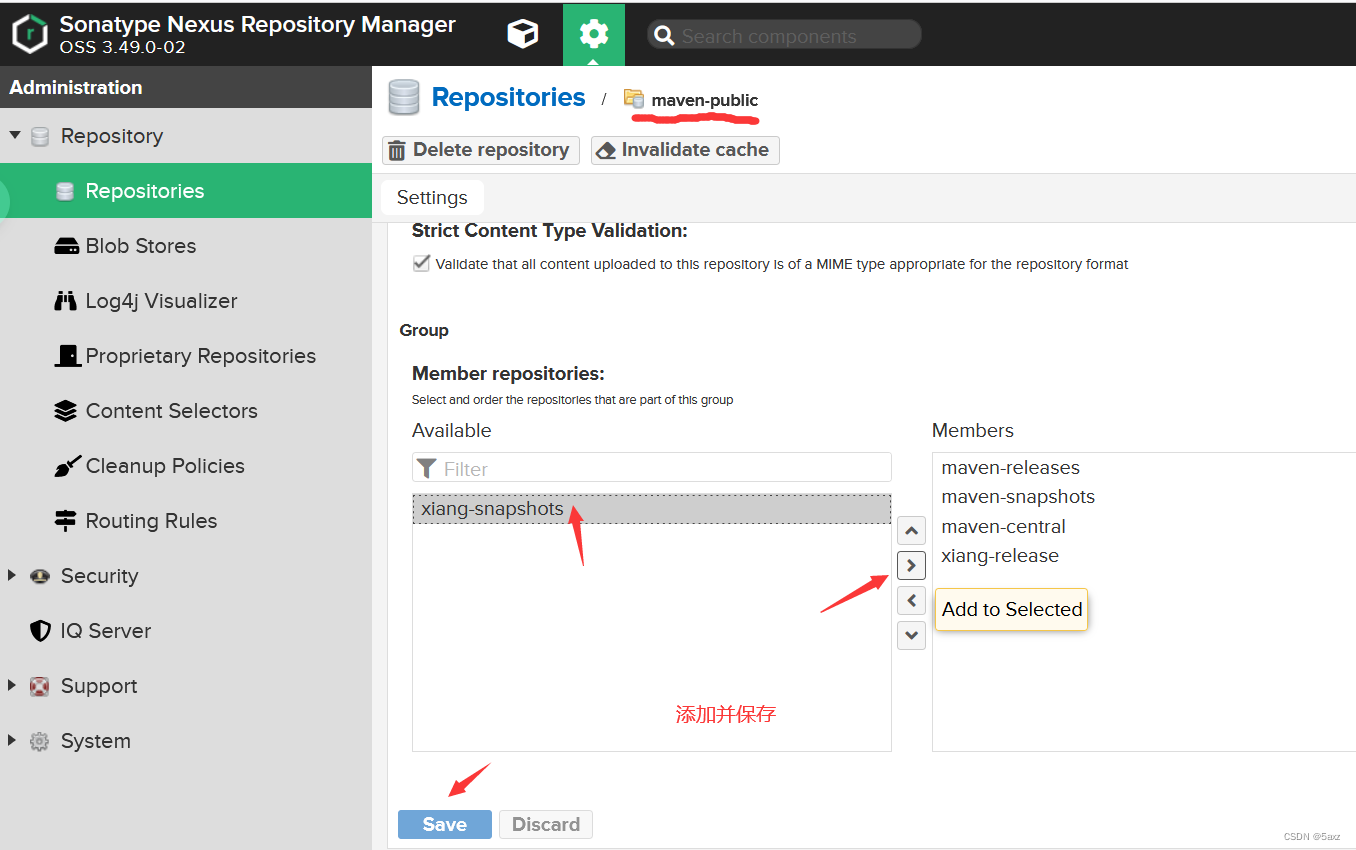
Task: Click the Routing Rules signpost icon
Action: (66, 521)
